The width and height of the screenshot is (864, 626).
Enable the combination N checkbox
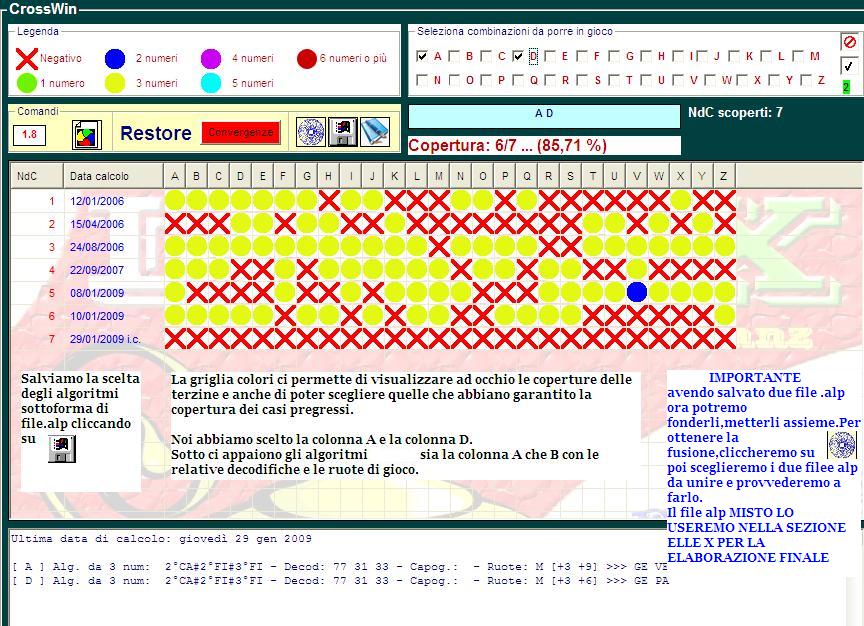[422, 80]
